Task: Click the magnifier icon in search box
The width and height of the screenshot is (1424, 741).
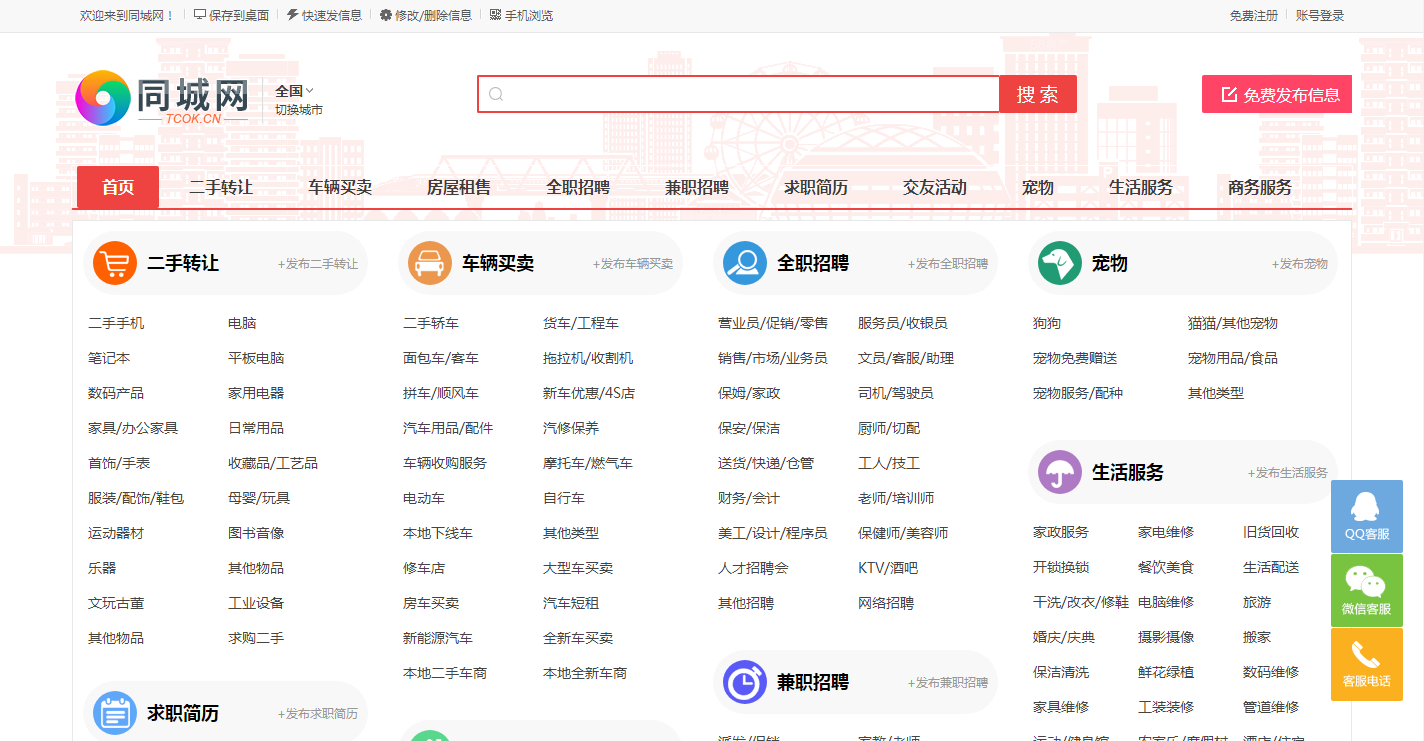Action: (x=496, y=94)
